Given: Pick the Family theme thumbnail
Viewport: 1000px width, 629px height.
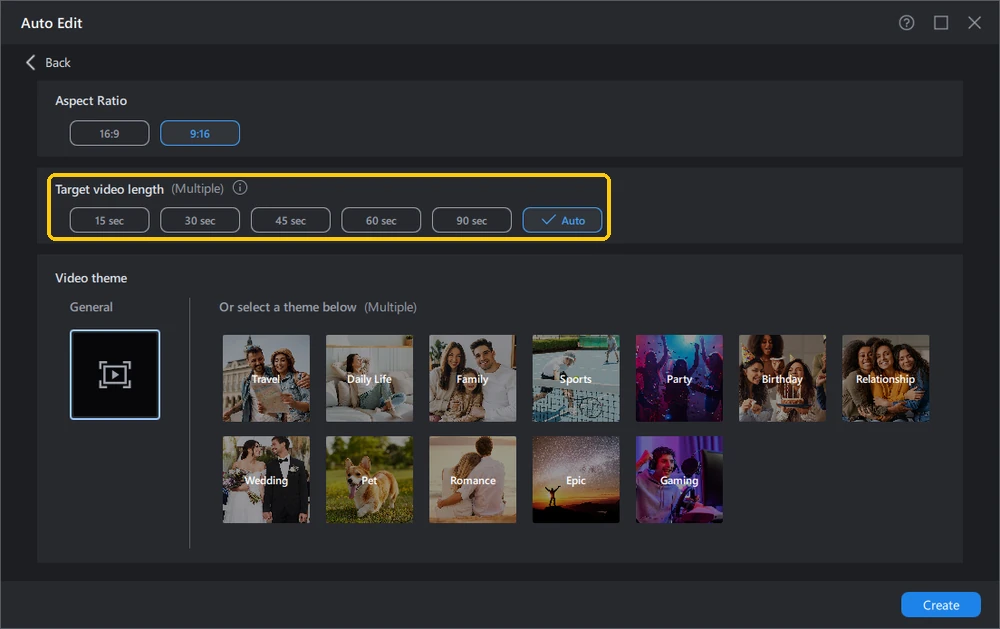Looking at the screenshot, I should tap(473, 378).
